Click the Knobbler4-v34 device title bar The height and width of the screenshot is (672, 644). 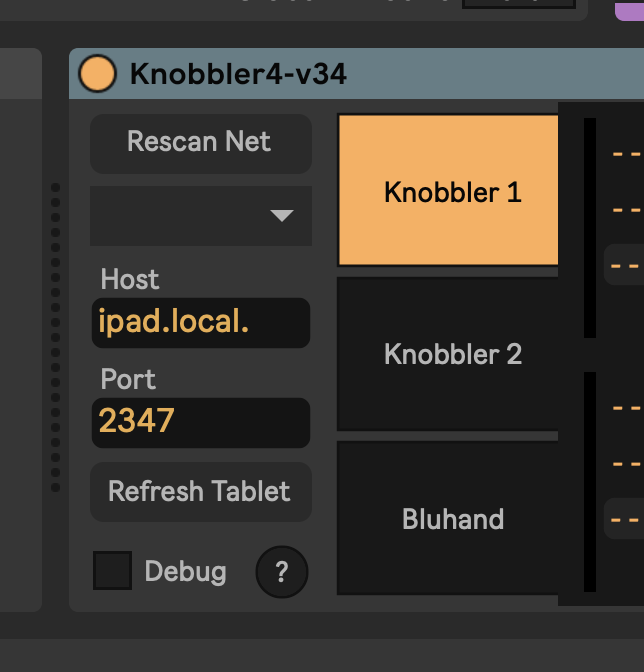400,74
